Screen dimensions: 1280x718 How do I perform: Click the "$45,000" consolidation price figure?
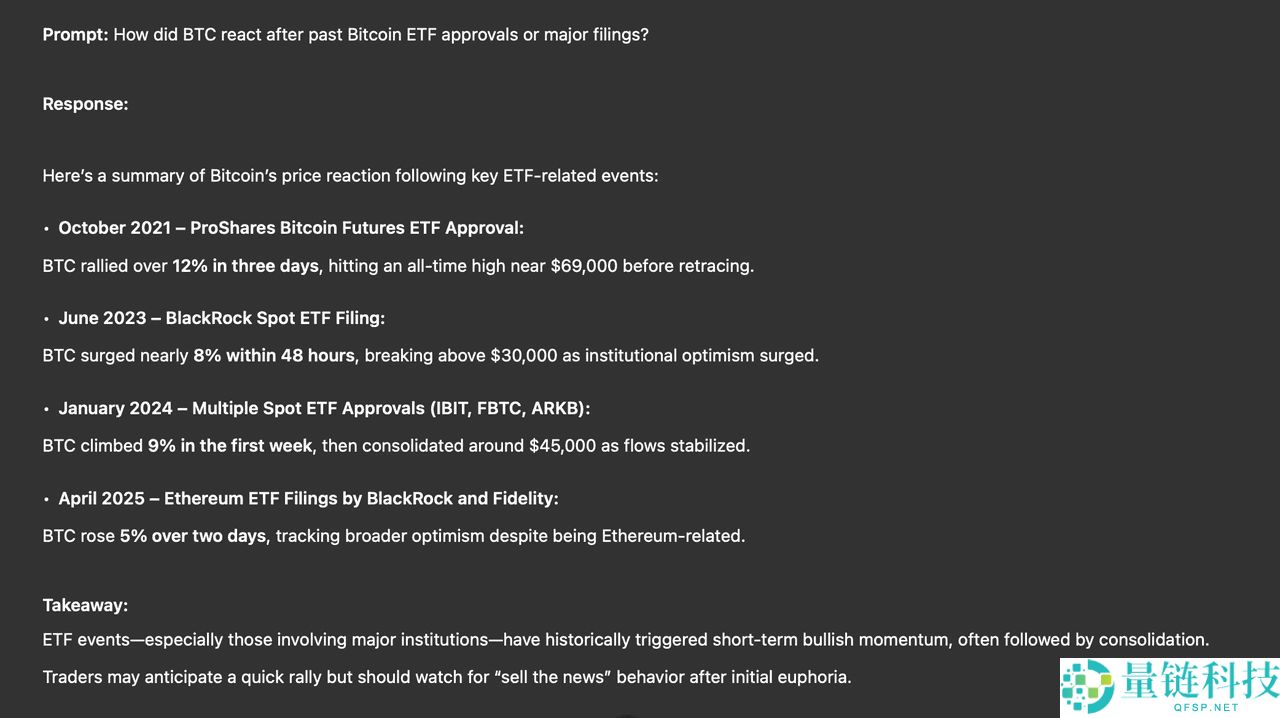[x=562, y=446]
